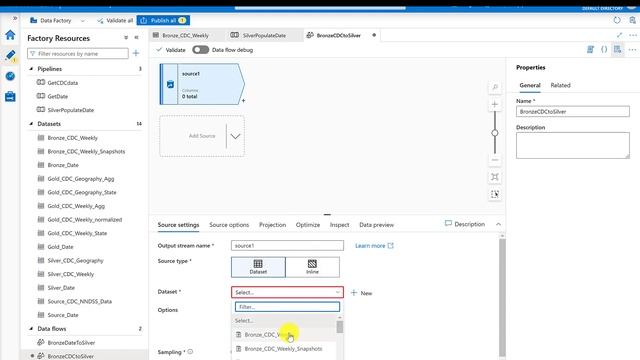Switch to Data preview tab
Viewport: 640px width, 360px height.
(376, 225)
